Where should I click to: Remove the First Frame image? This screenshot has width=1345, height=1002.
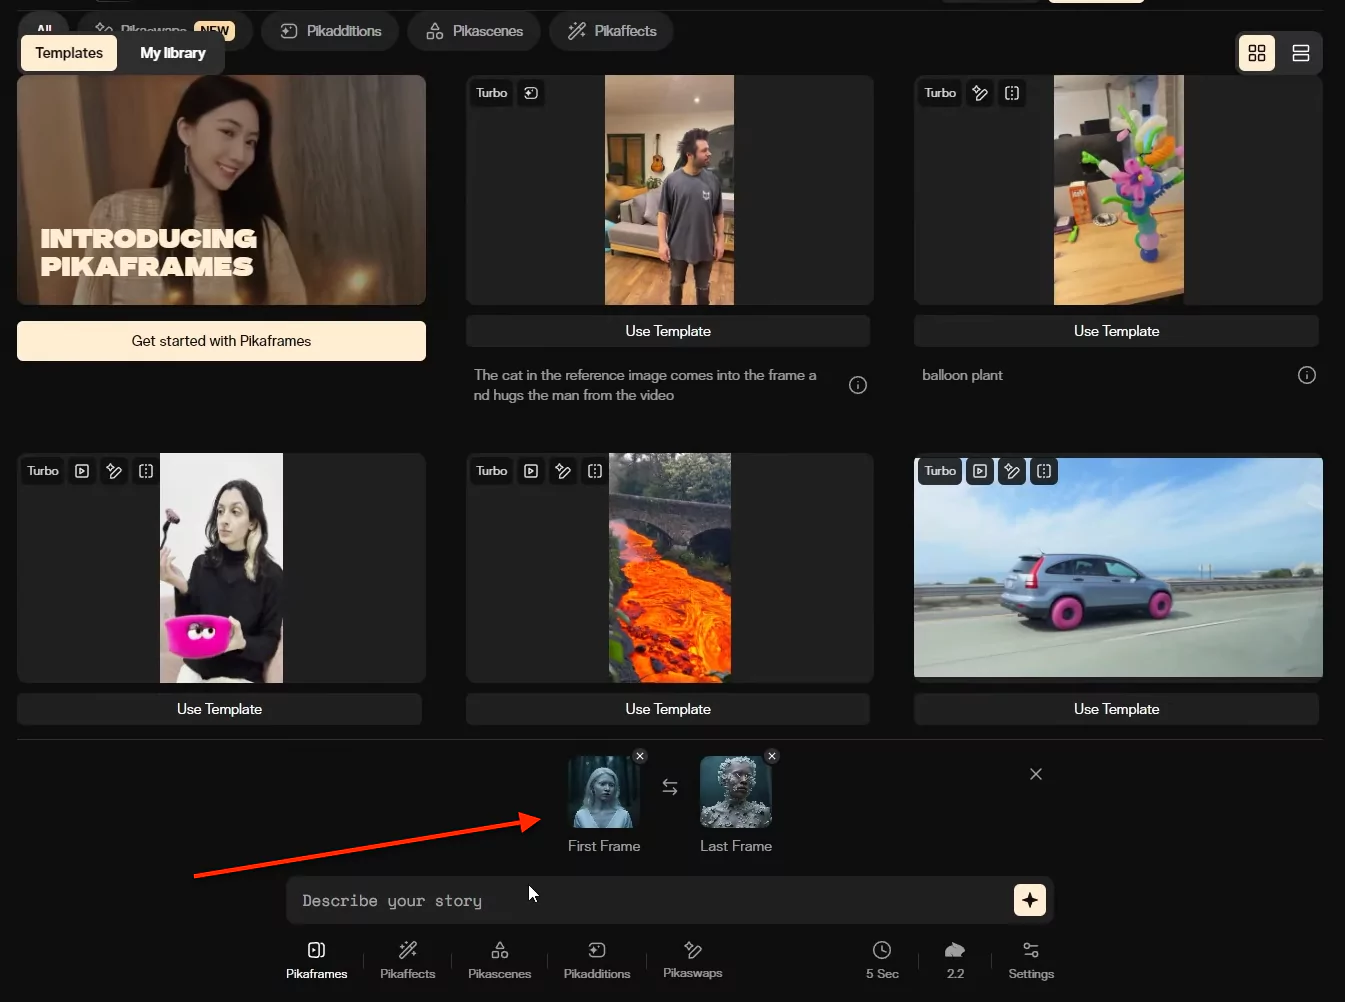(x=640, y=756)
